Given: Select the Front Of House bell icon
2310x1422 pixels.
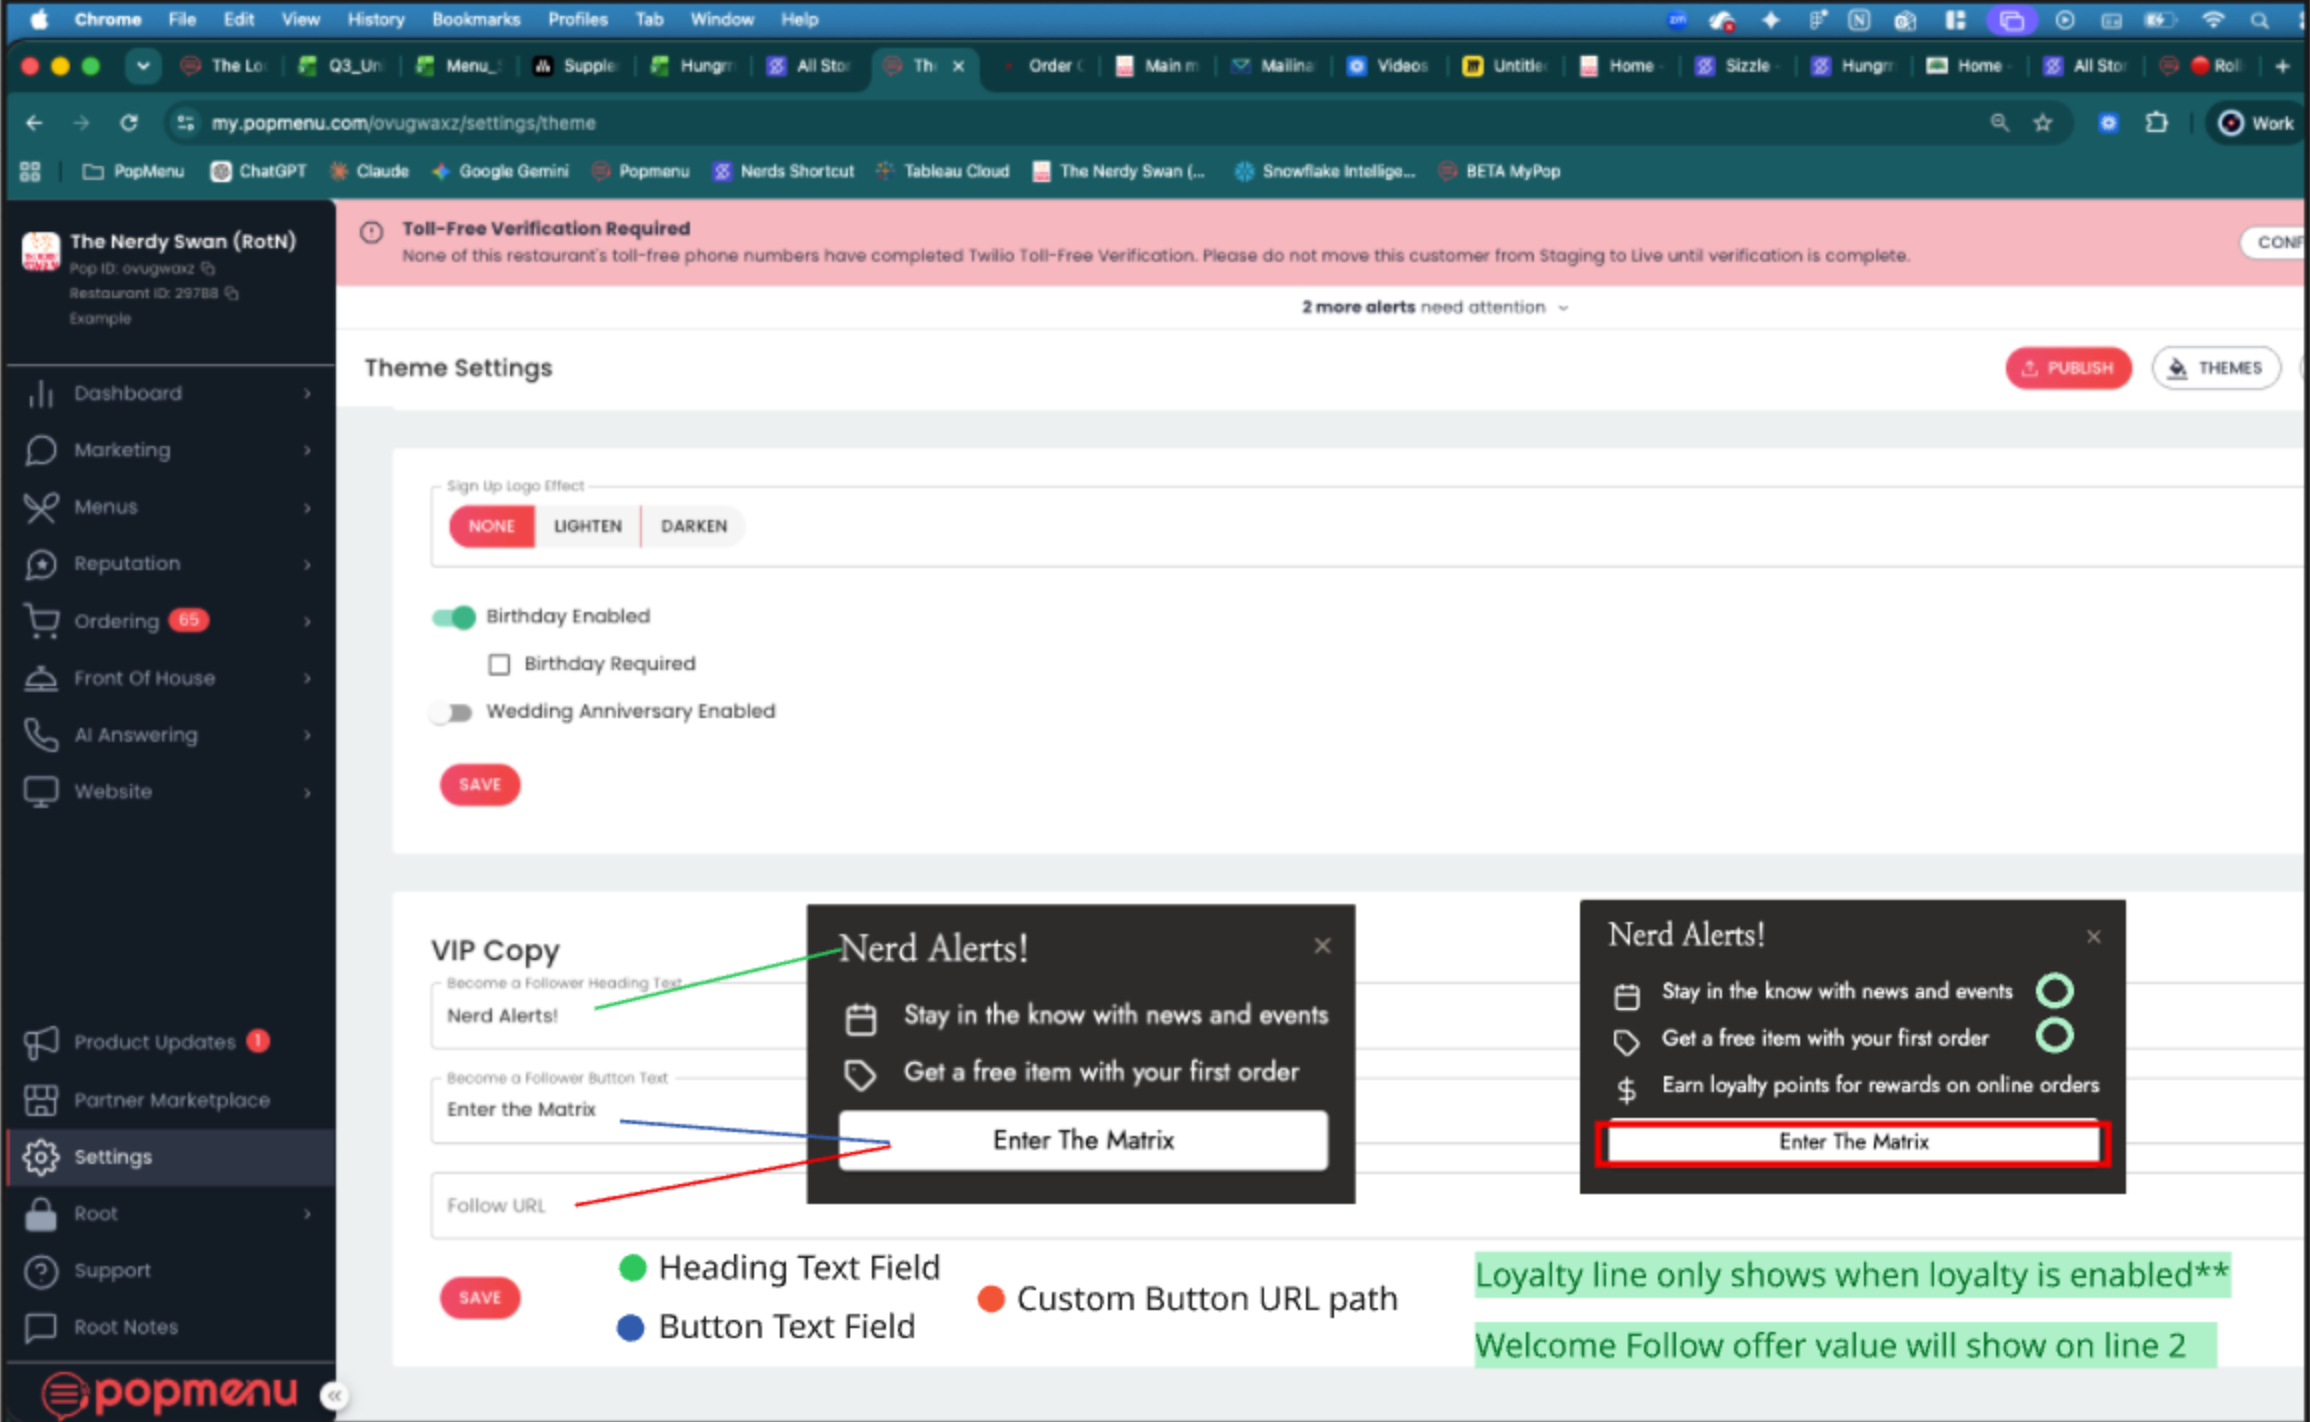Looking at the screenshot, I should [41, 678].
